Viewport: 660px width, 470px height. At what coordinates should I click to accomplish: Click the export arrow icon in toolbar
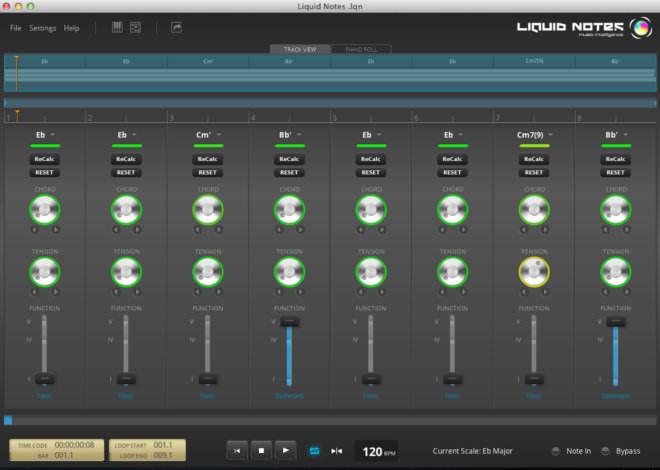(176, 27)
